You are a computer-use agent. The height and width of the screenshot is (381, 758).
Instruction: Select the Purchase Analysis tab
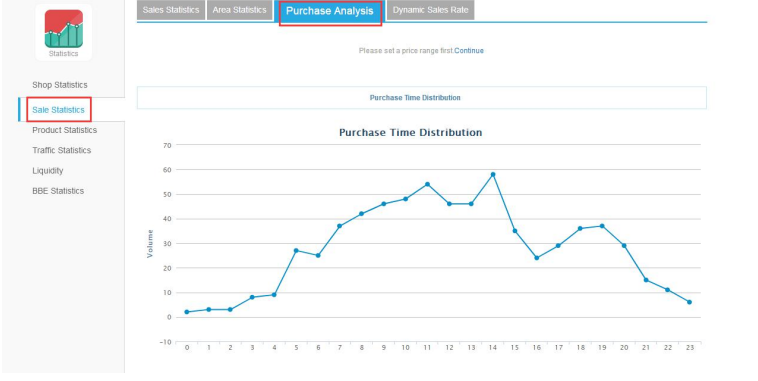(330, 11)
